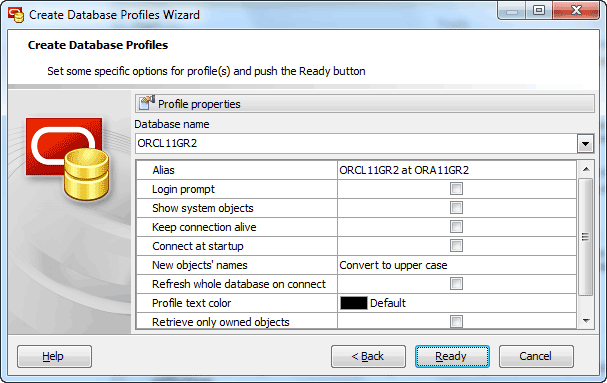Image resolution: width=607 pixels, height=383 pixels.
Task: Cancel the Create Database Profiles wizard
Action: pos(536,356)
